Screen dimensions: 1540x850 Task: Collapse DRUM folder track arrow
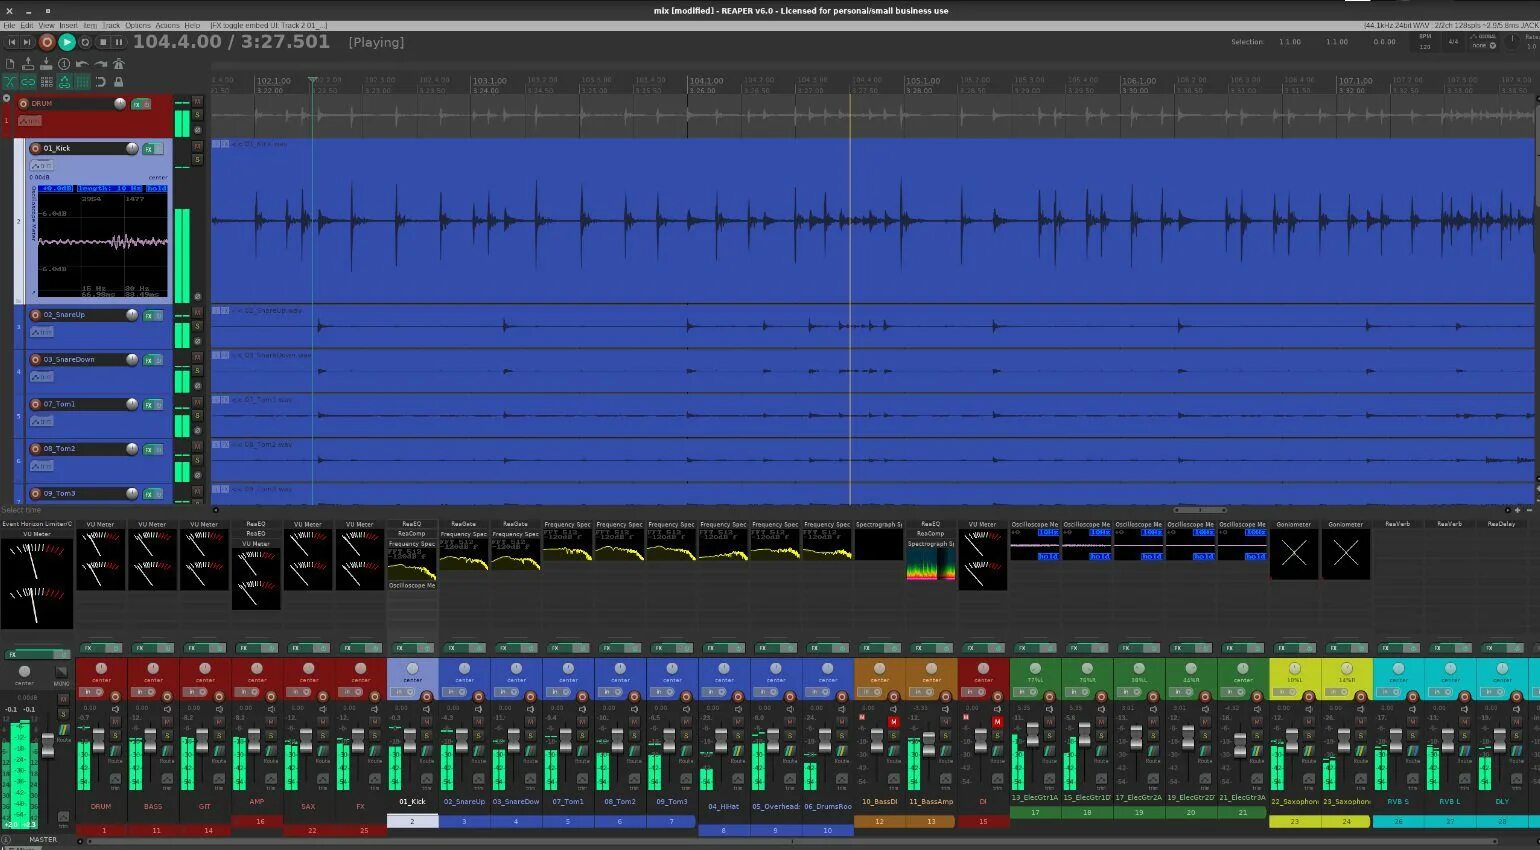(7, 98)
